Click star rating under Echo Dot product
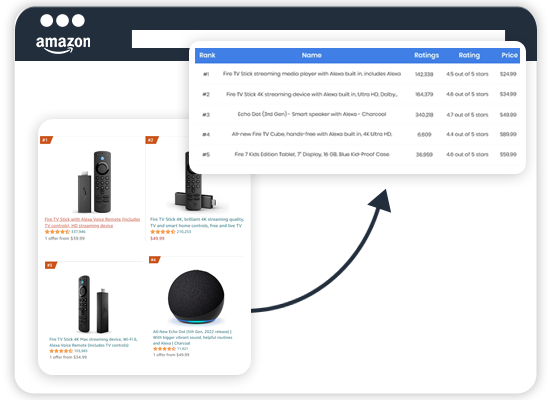The image size is (550, 400). 164,349
